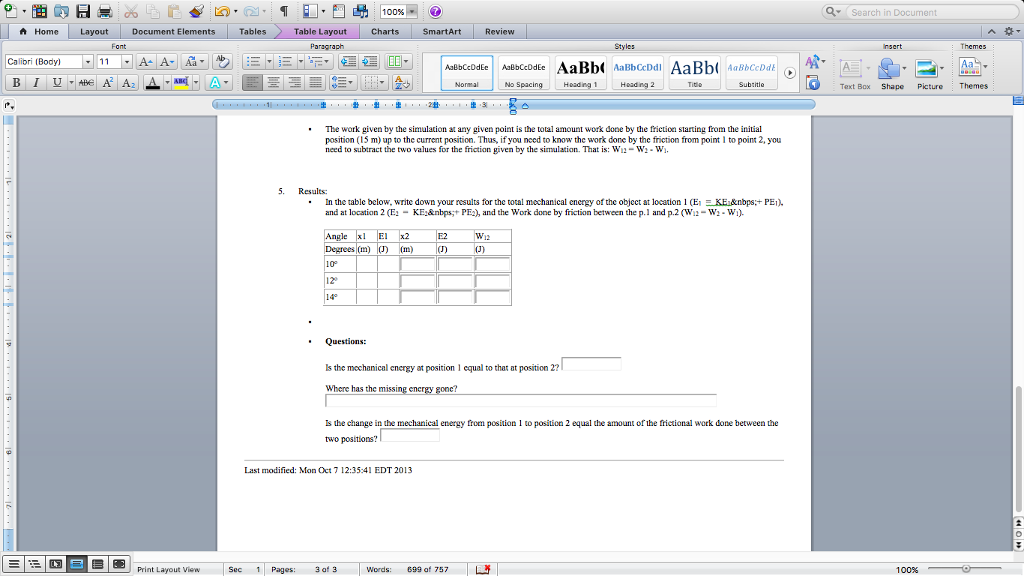Click the Format Painter brush icon
This screenshot has width=1024, height=576.
click(x=196, y=12)
